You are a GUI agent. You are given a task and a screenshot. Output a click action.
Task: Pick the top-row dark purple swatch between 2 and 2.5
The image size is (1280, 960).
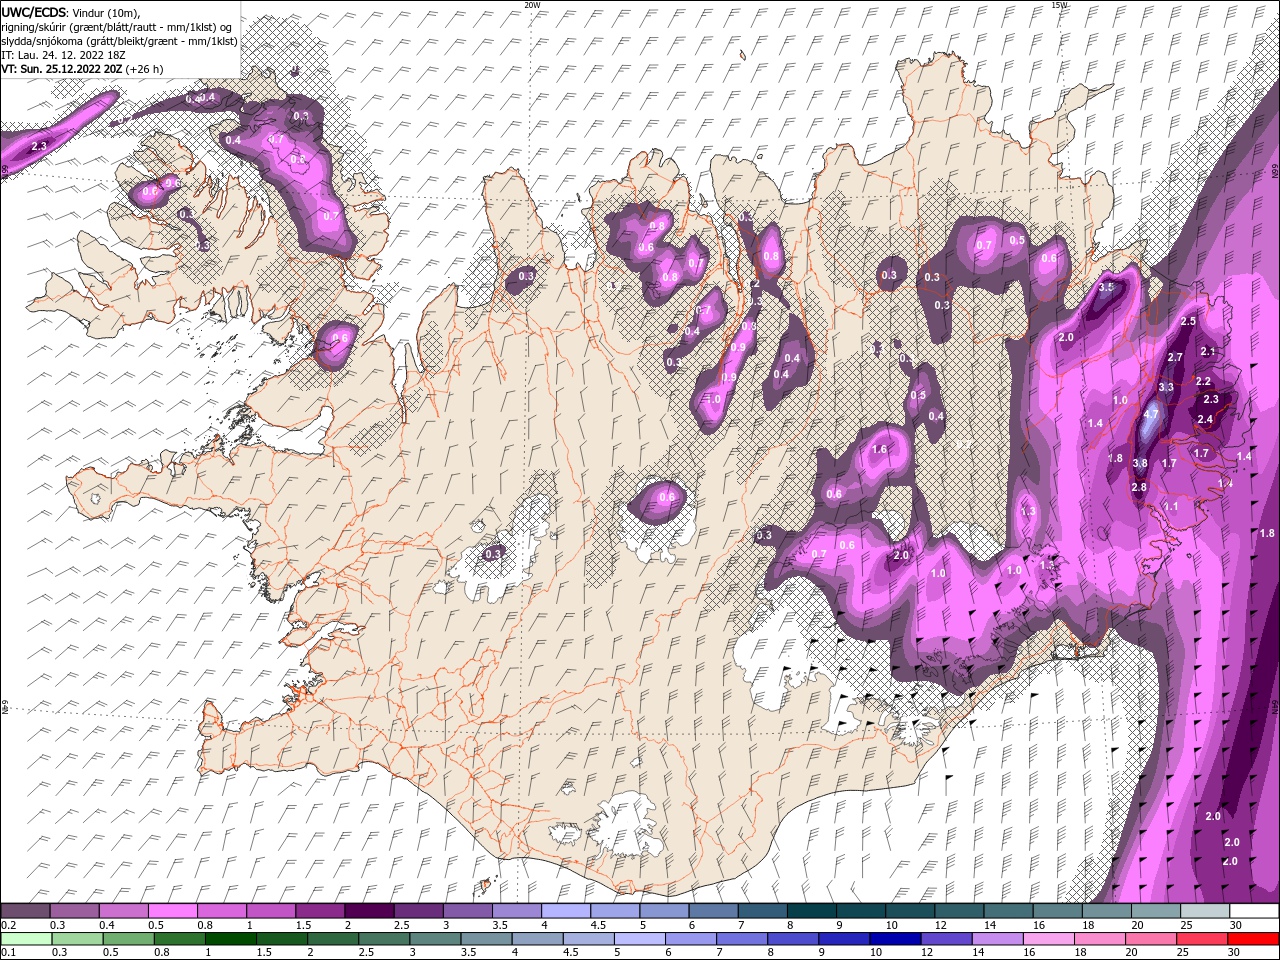point(369,911)
